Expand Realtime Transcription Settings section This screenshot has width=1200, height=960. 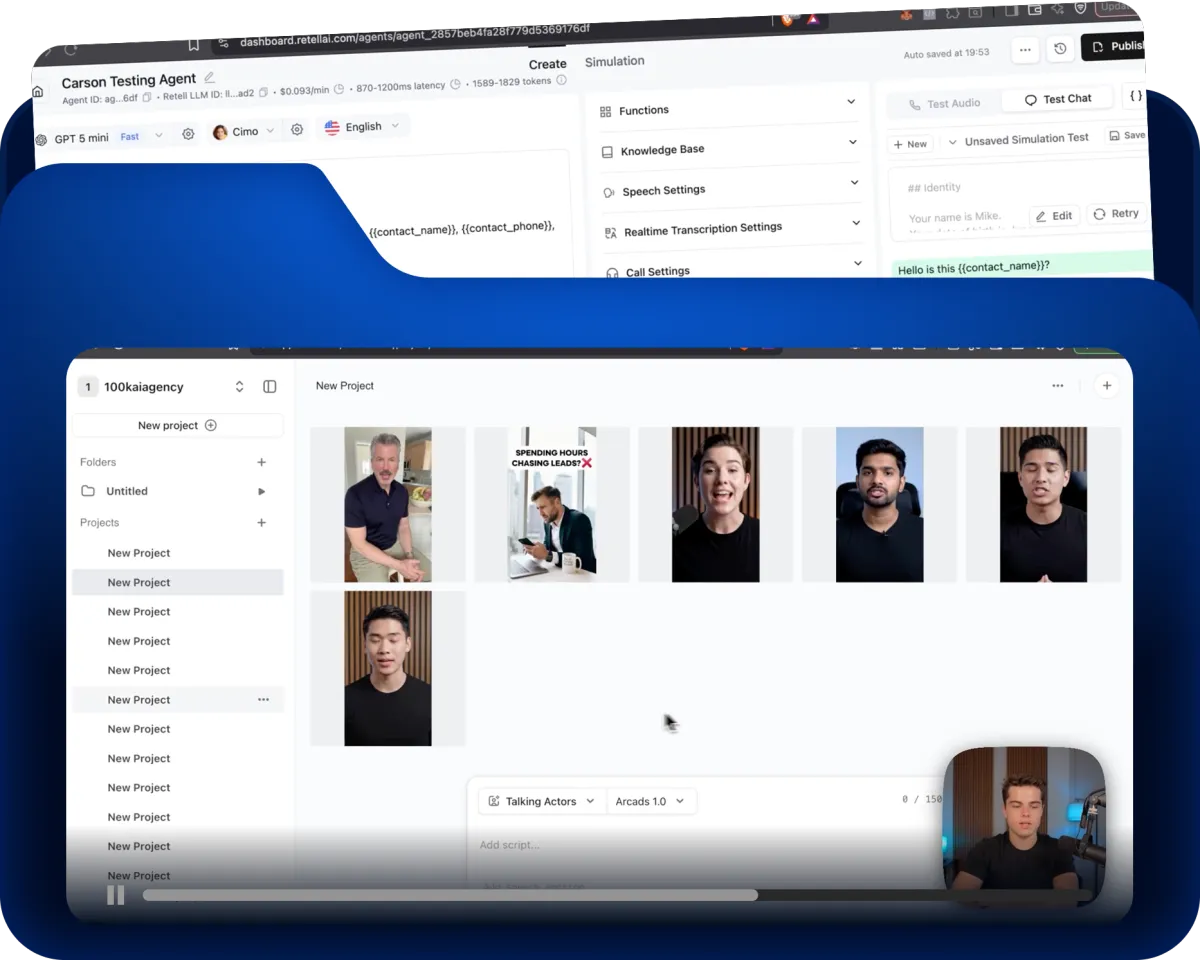point(731,227)
